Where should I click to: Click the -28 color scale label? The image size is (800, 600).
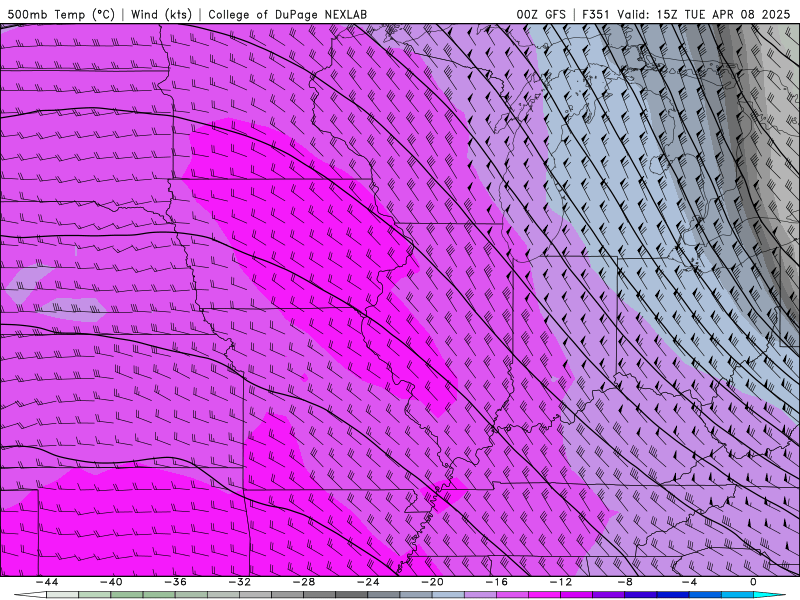[x=304, y=582]
